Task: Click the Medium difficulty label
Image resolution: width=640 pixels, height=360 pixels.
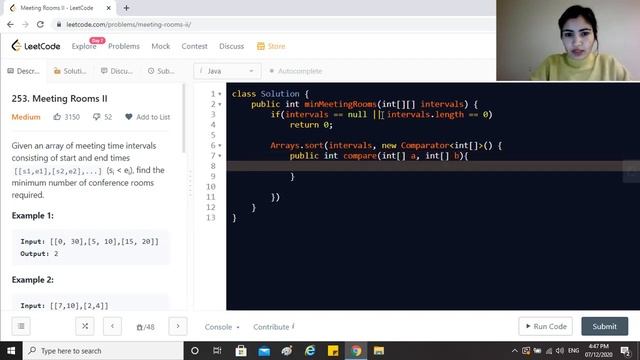Action: point(26,117)
